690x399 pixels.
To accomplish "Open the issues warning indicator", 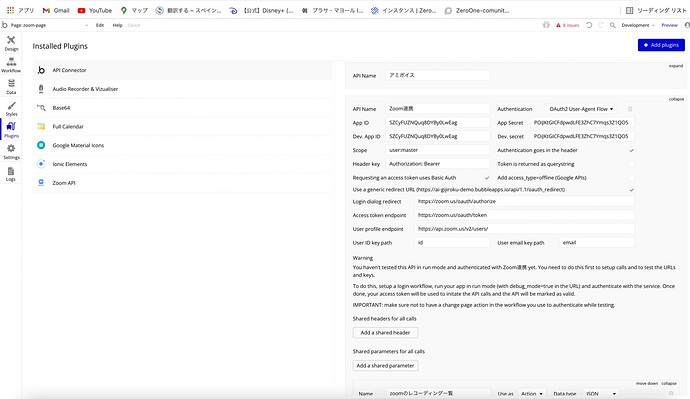I will [x=568, y=25].
